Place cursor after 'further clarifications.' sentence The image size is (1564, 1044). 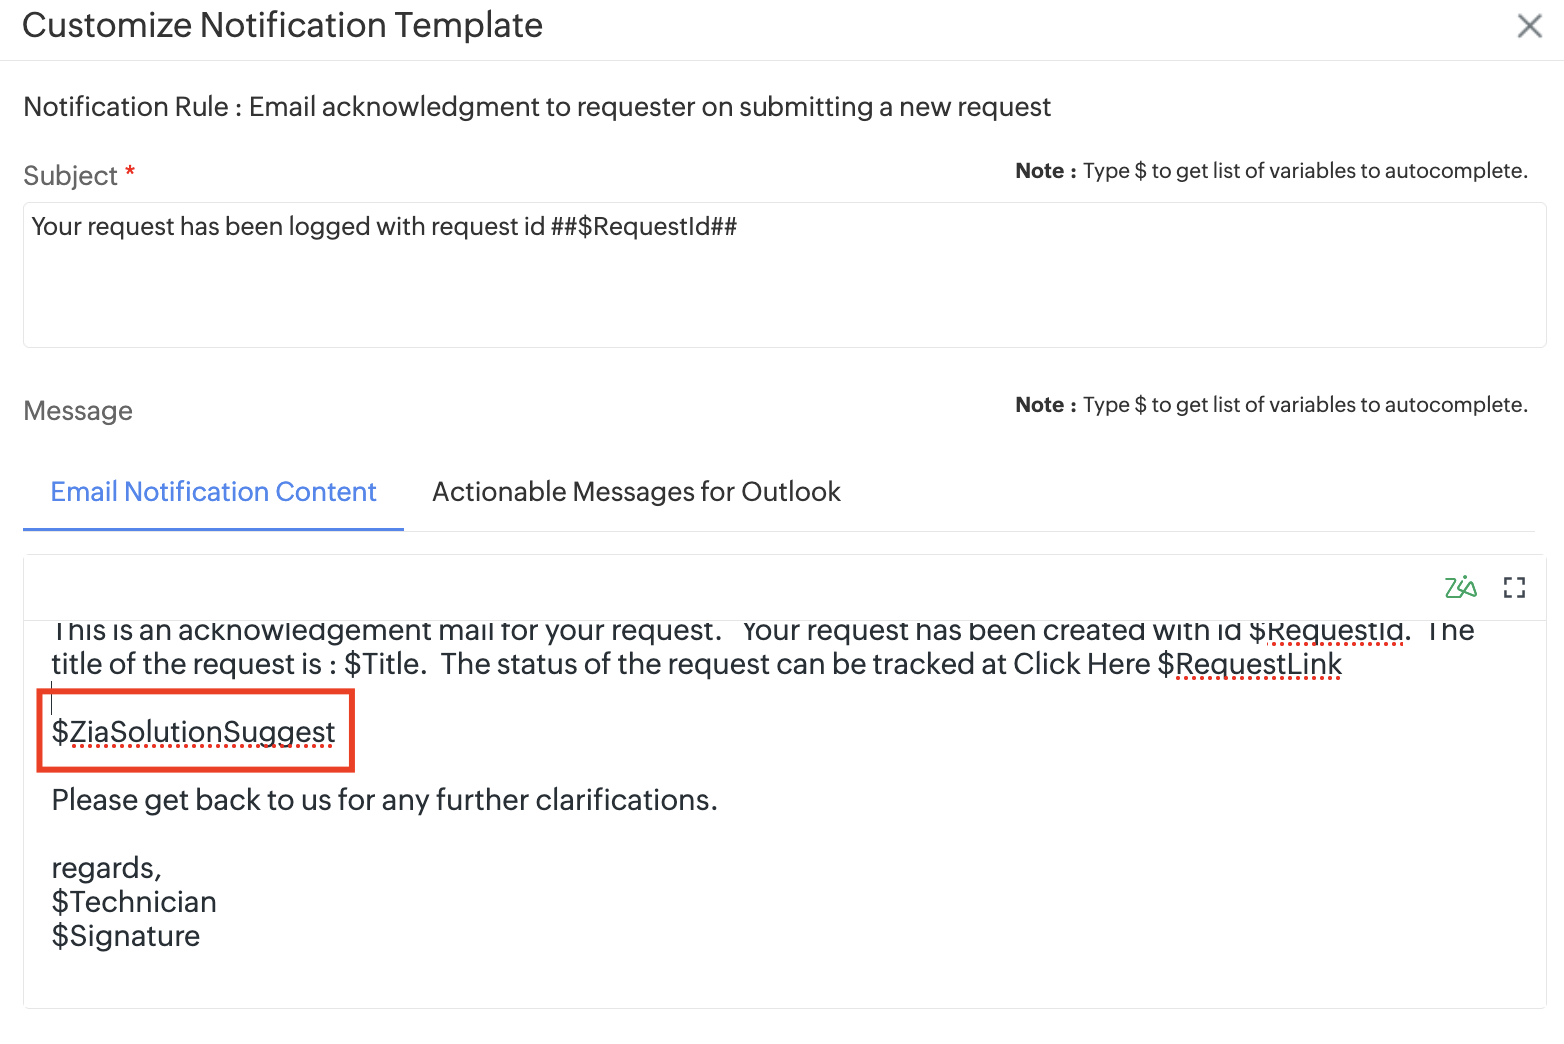tap(718, 800)
